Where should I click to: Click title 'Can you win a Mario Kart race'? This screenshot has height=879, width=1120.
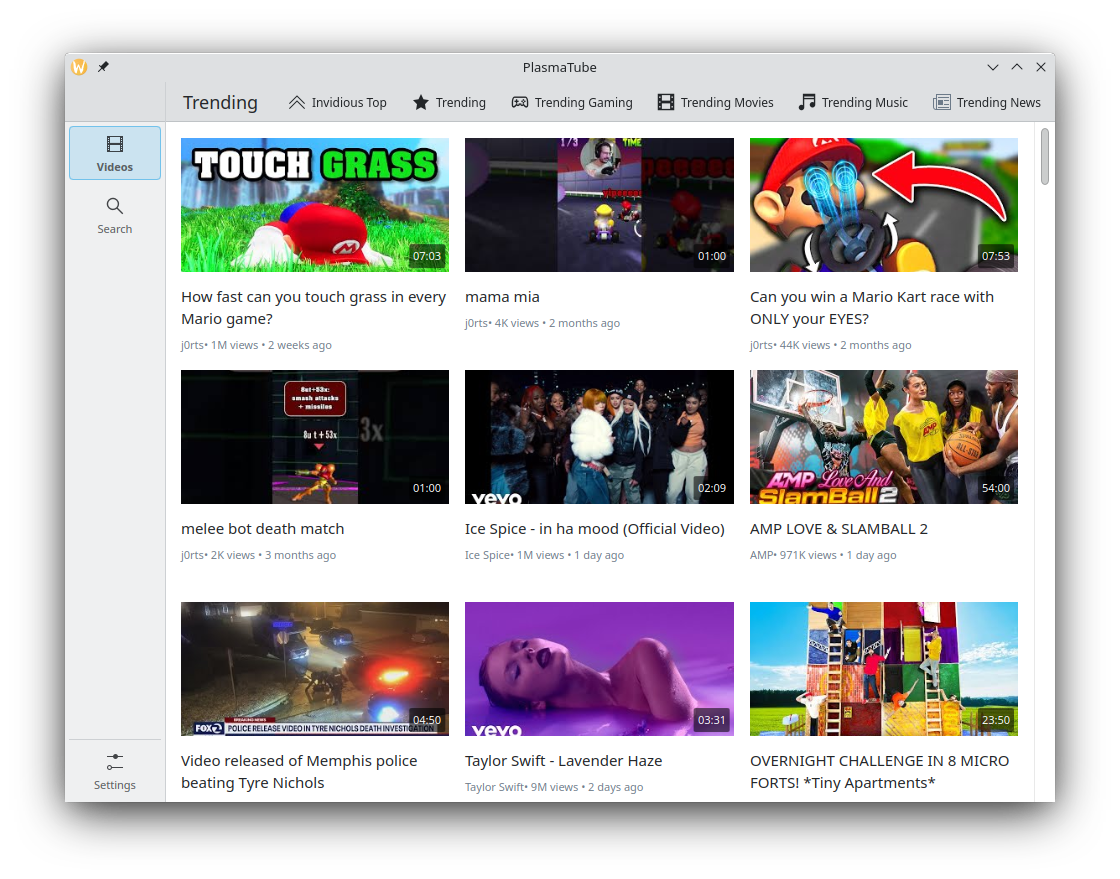(872, 308)
